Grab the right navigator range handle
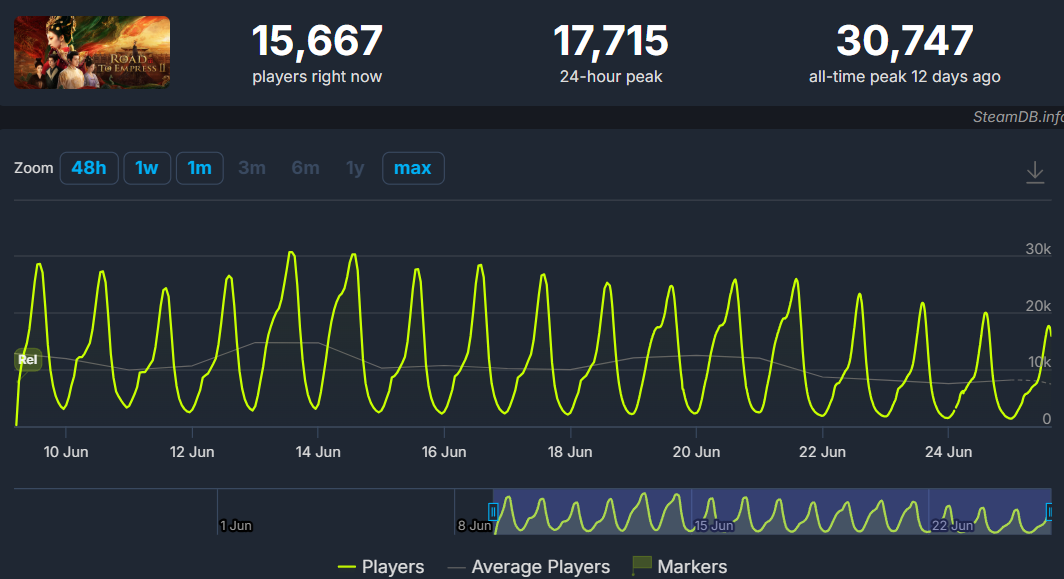The width and height of the screenshot is (1064, 579). [1050, 511]
